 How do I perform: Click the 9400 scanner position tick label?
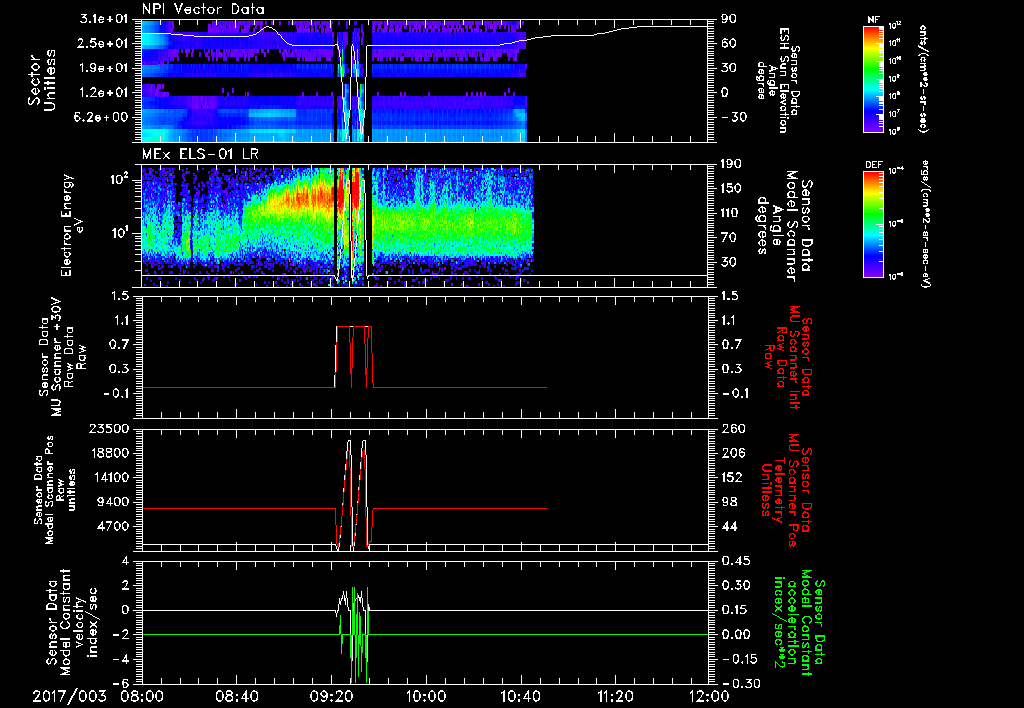114,502
